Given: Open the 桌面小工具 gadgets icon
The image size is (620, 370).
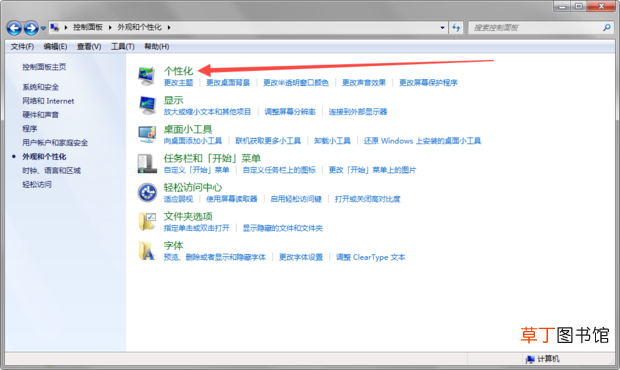Looking at the screenshot, I should point(147,134).
